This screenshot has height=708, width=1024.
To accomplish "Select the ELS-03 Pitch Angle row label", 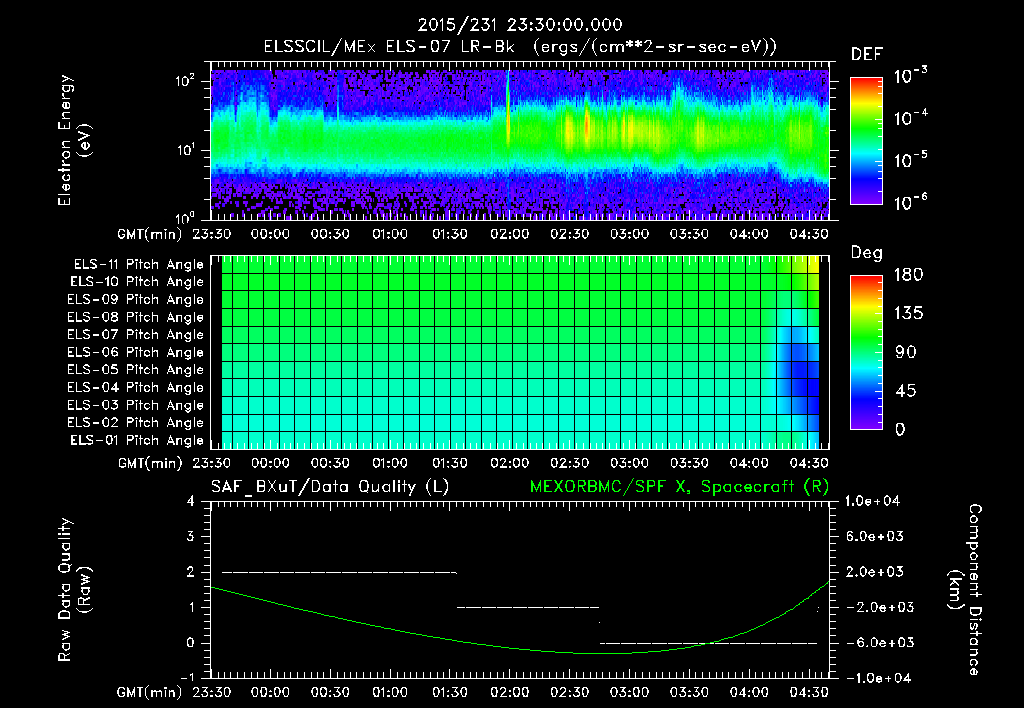I will [x=136, y=405].
